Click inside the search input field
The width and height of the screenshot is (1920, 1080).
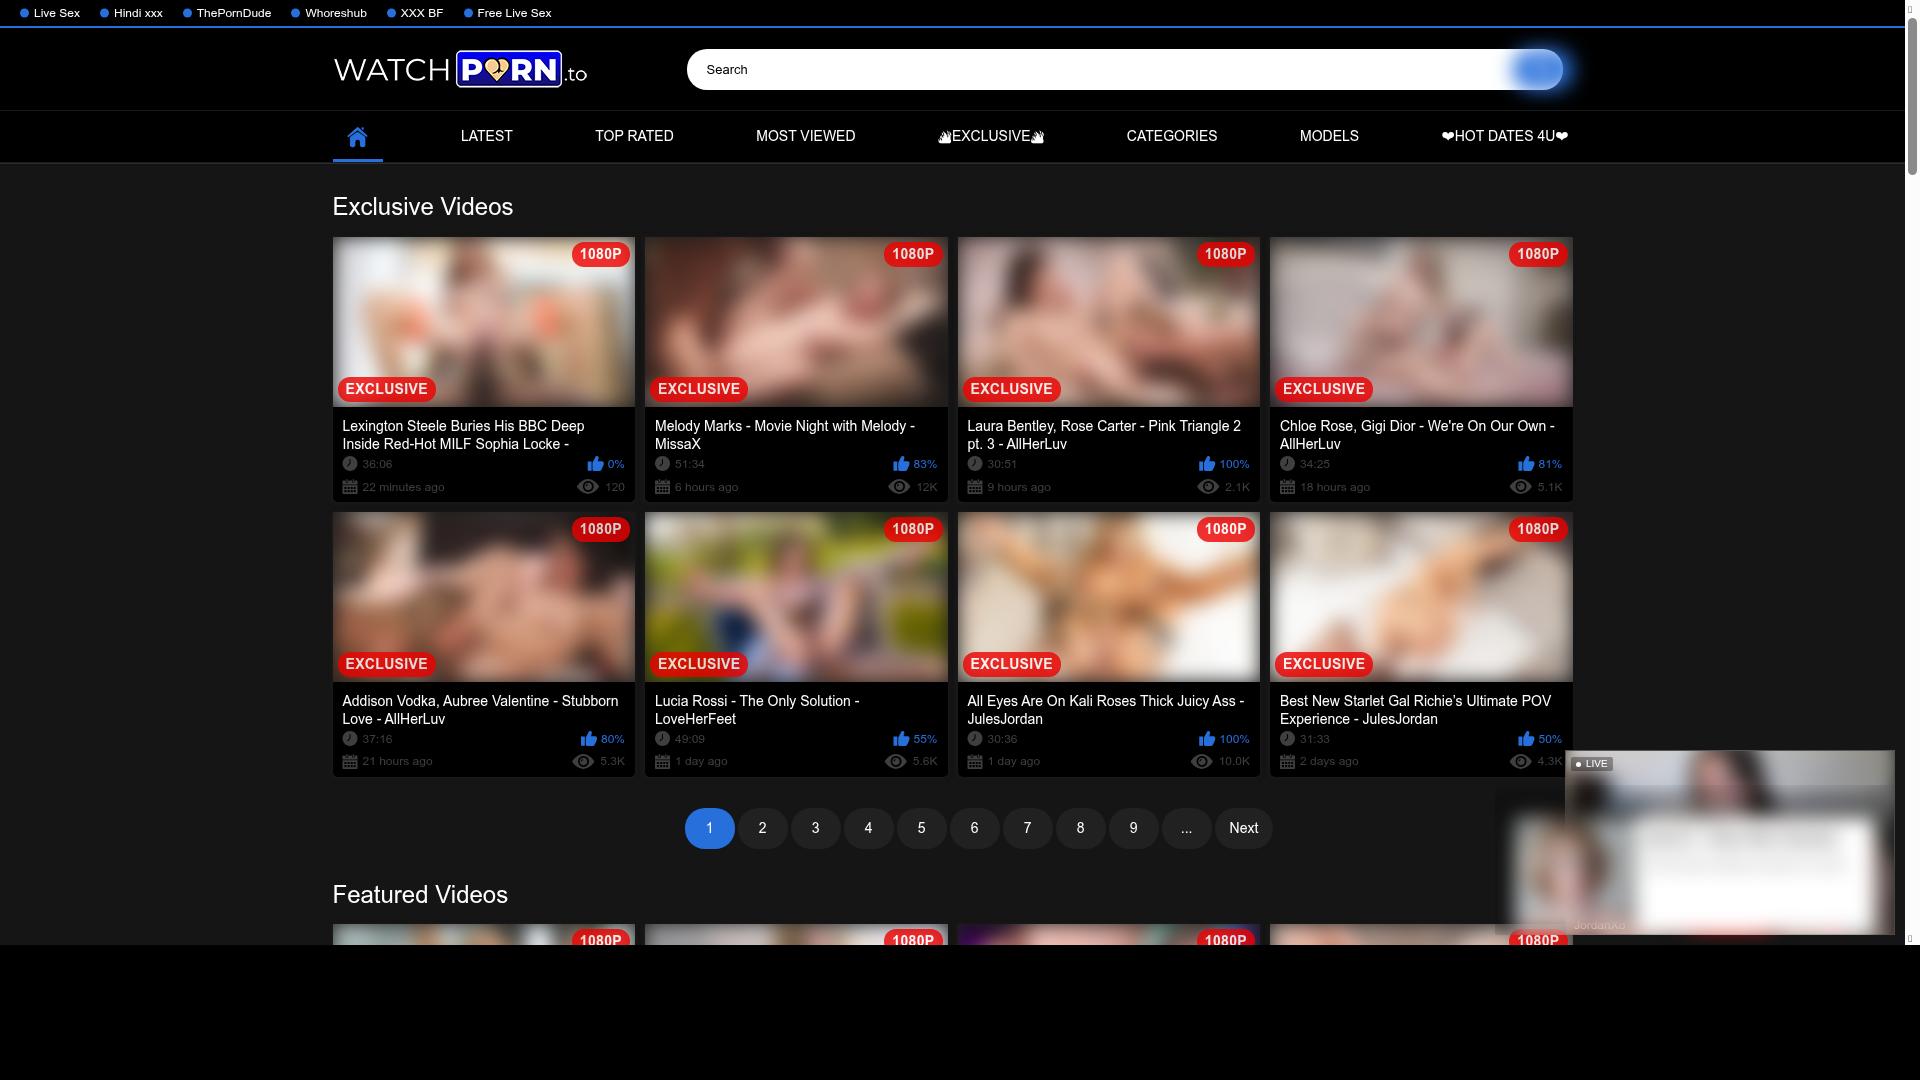[1000, 69]
